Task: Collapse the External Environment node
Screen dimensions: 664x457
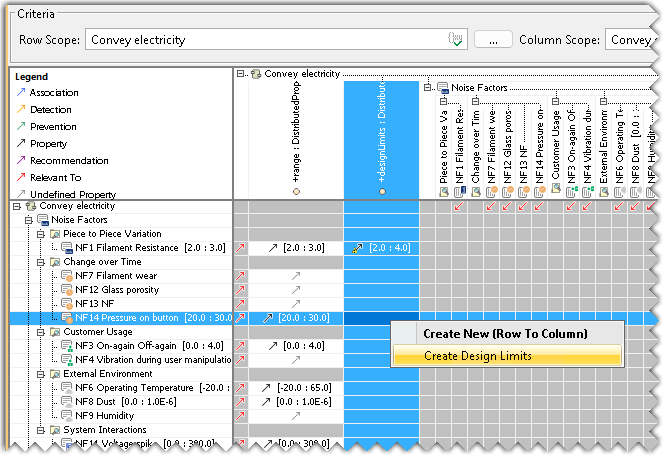Action: 41,374
